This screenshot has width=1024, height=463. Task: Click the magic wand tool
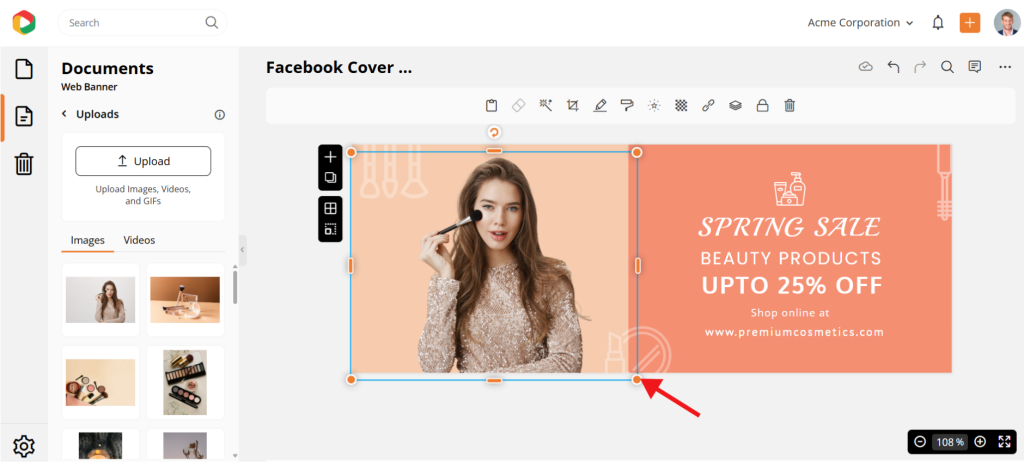[x=546, y=105]
